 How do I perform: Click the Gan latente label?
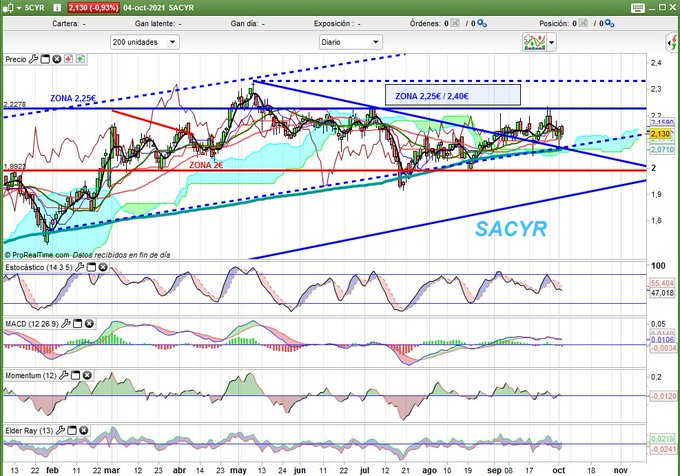coord(155,23)
